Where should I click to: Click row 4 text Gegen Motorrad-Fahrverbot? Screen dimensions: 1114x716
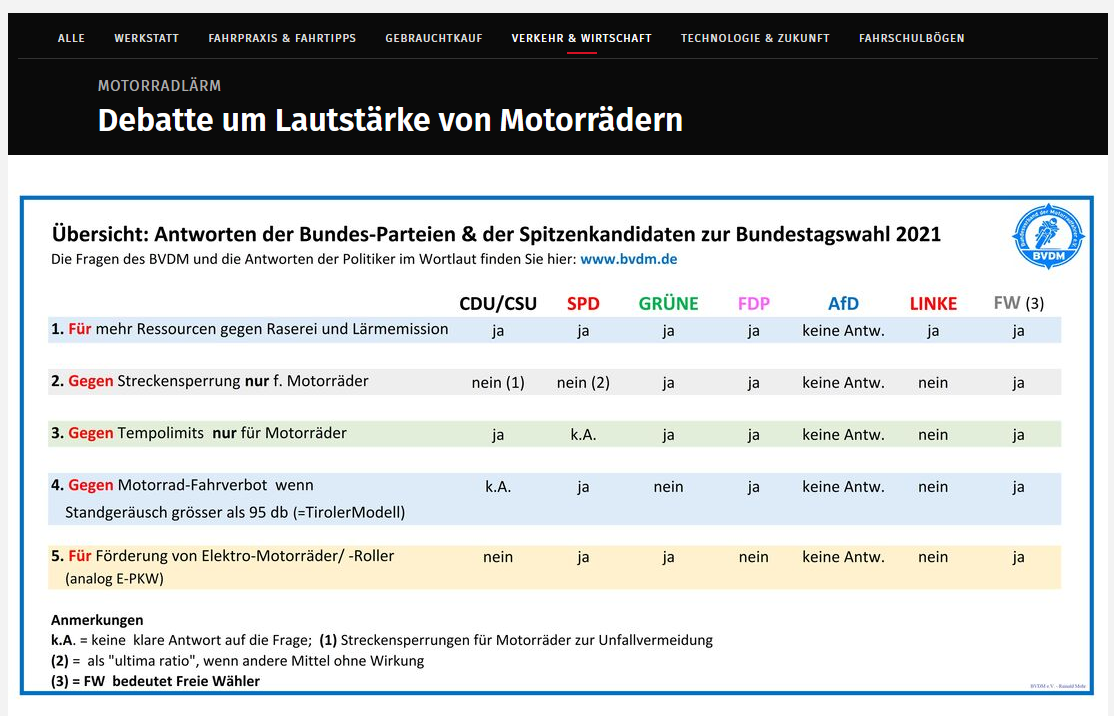point(182,486)
